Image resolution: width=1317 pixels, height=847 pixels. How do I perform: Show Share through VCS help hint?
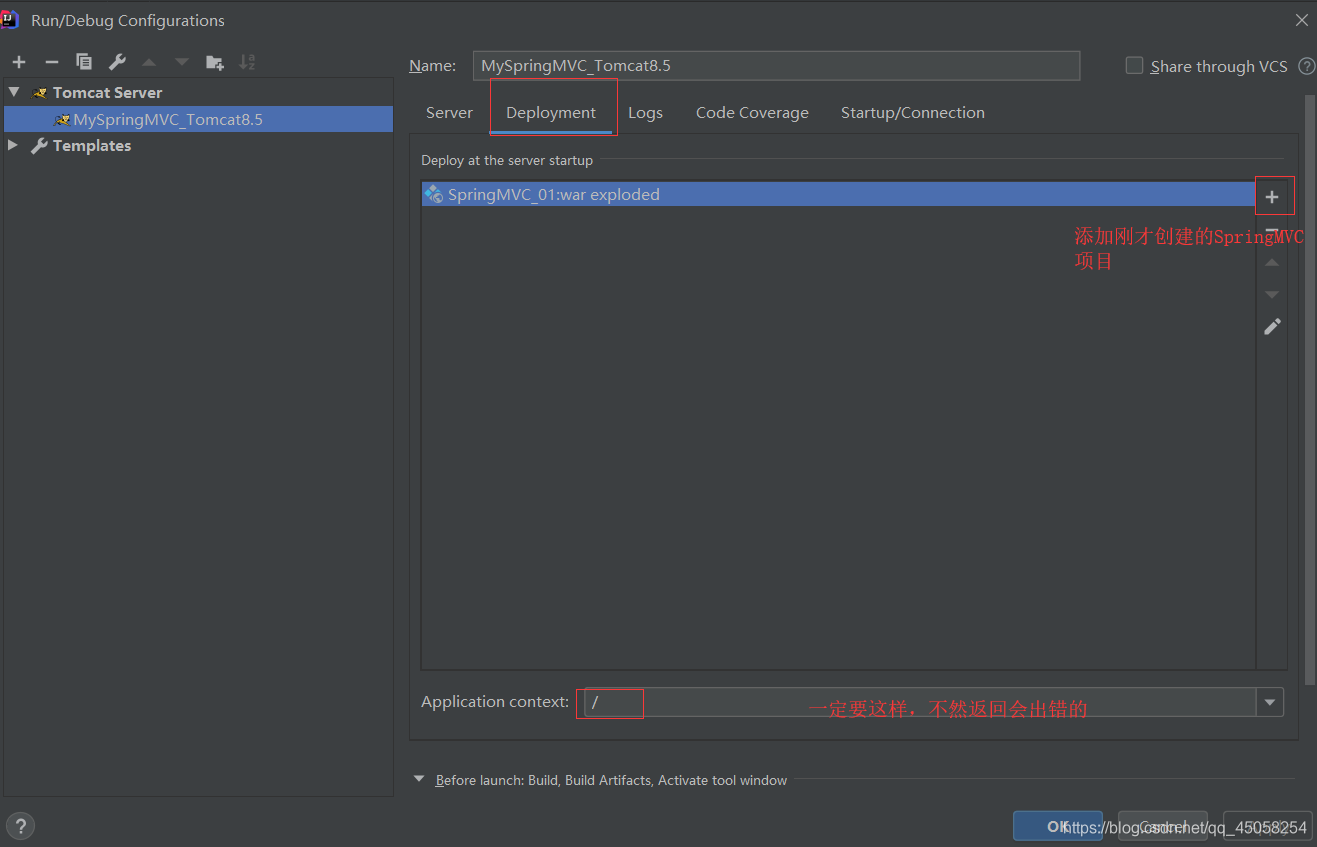click(x=1306, y=66)
